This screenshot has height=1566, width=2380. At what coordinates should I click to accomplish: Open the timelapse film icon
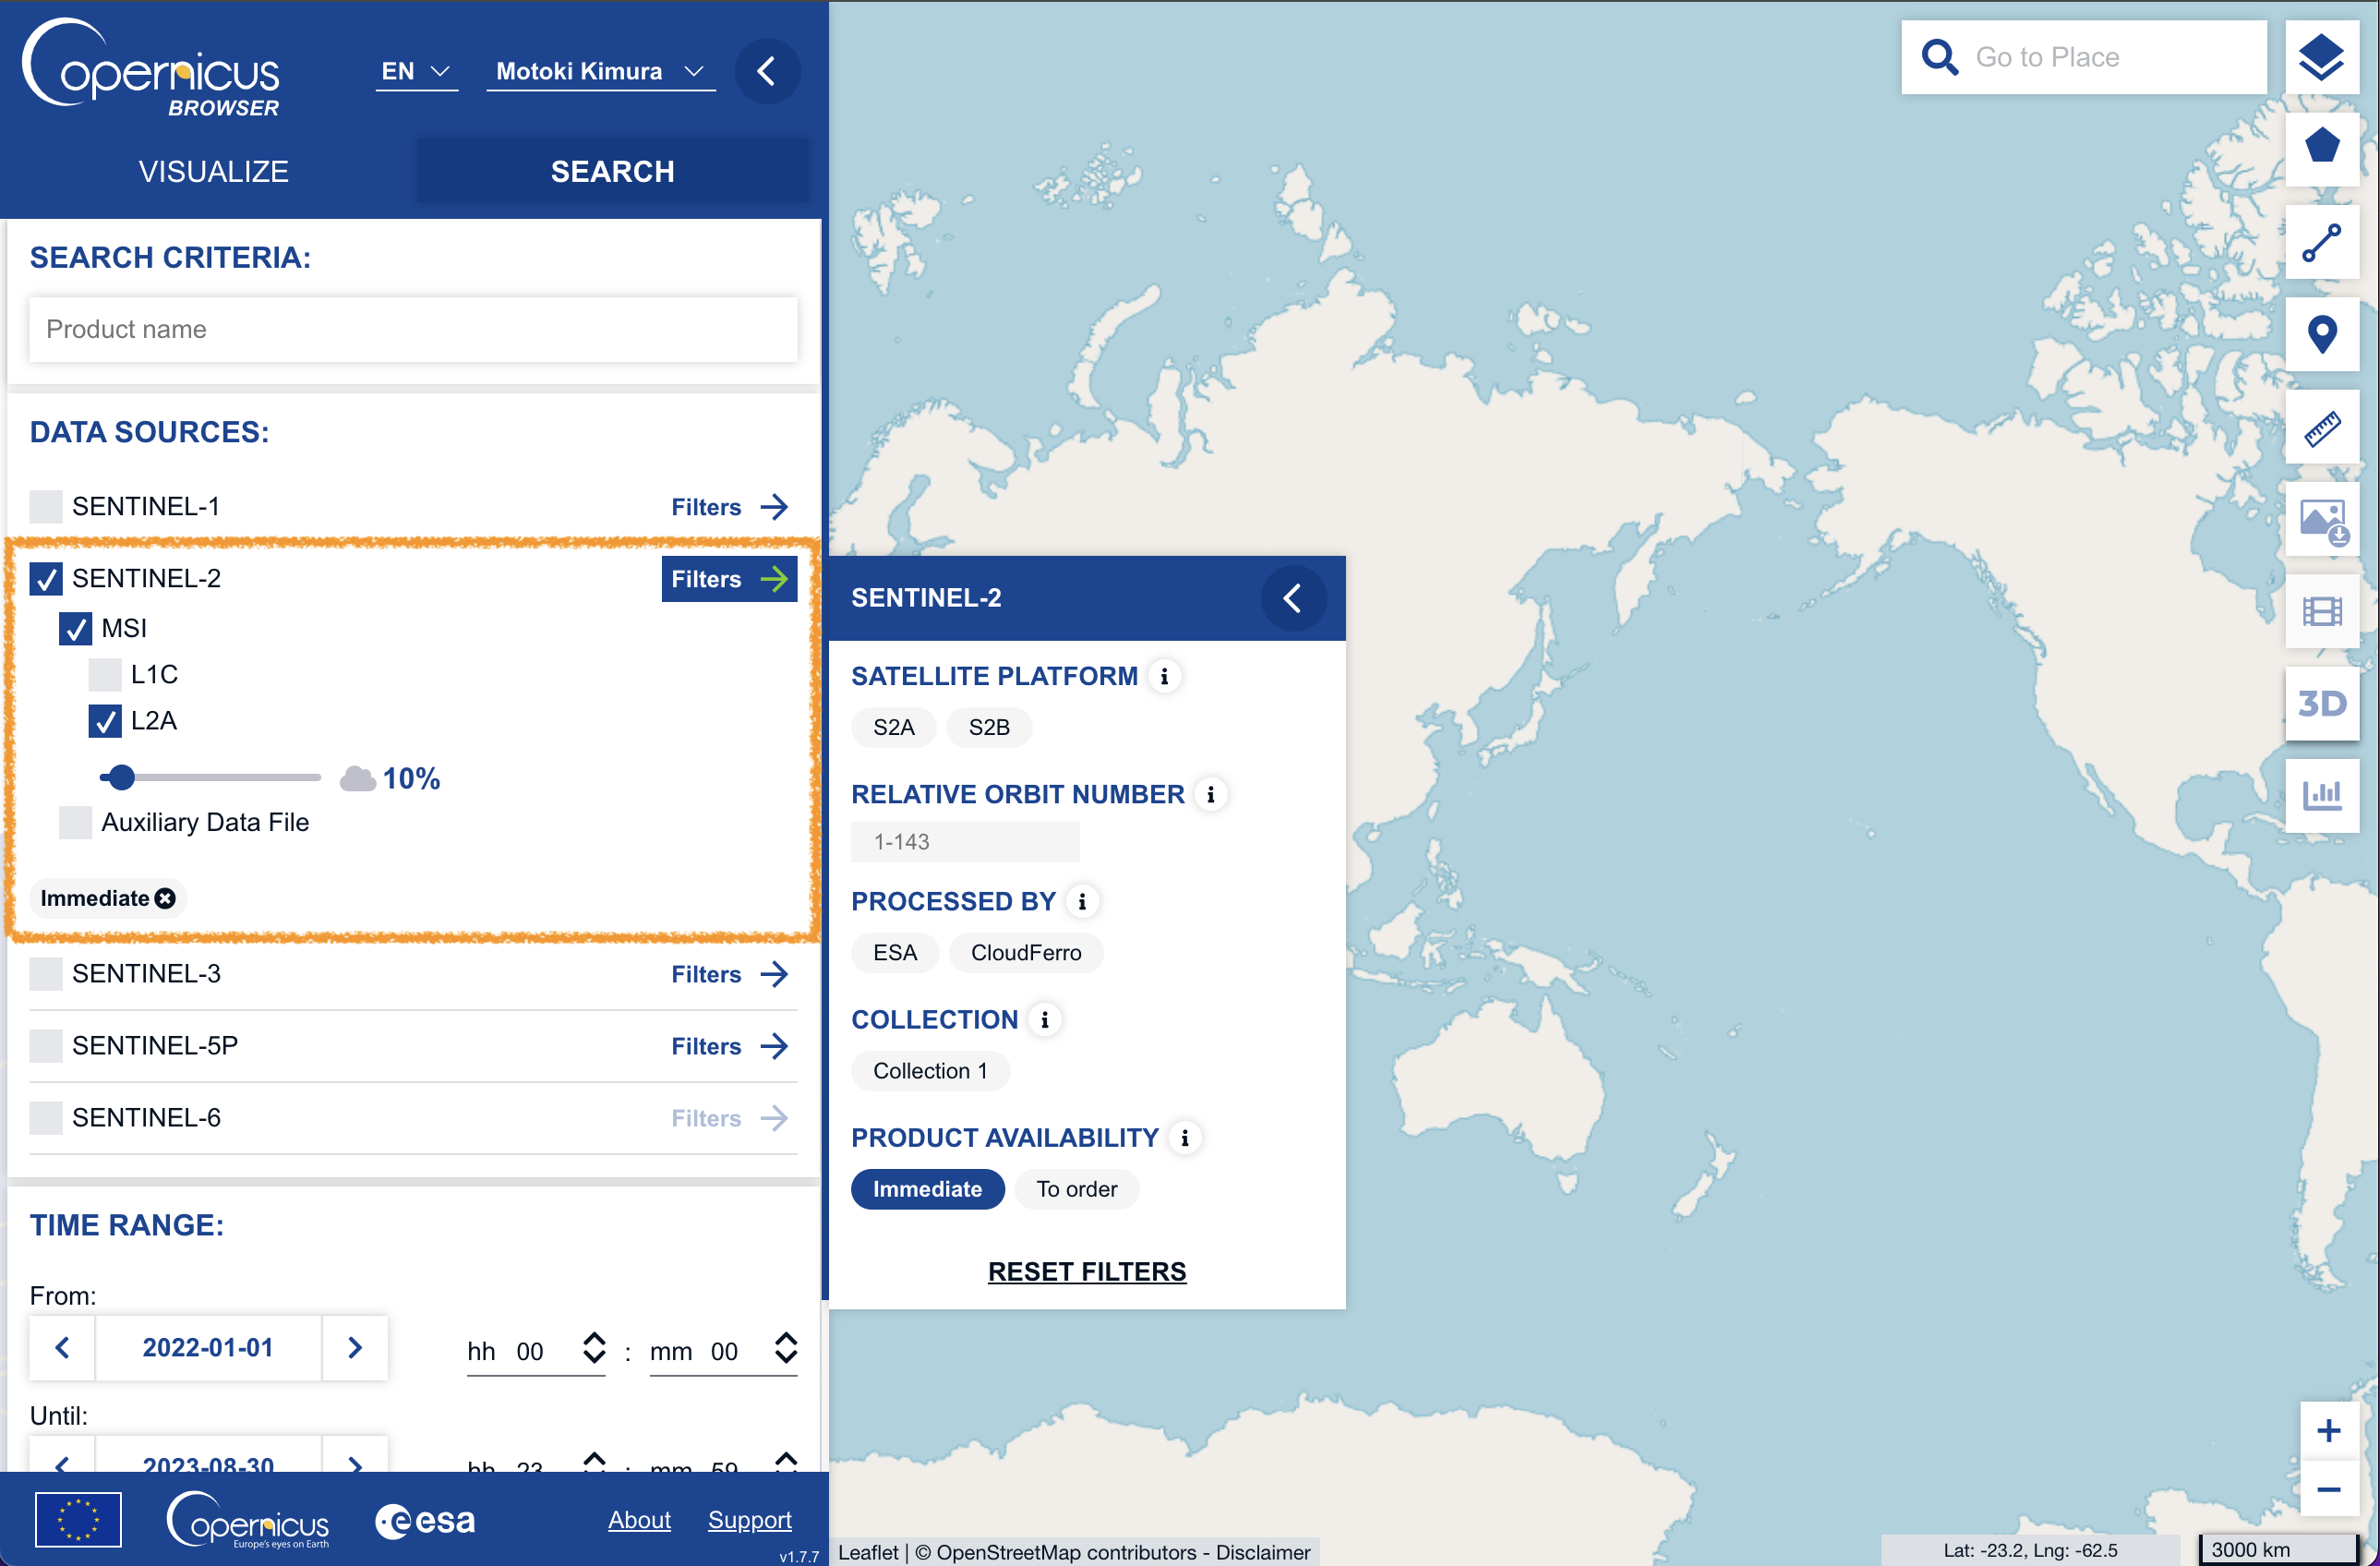(x=2320, y=611)
